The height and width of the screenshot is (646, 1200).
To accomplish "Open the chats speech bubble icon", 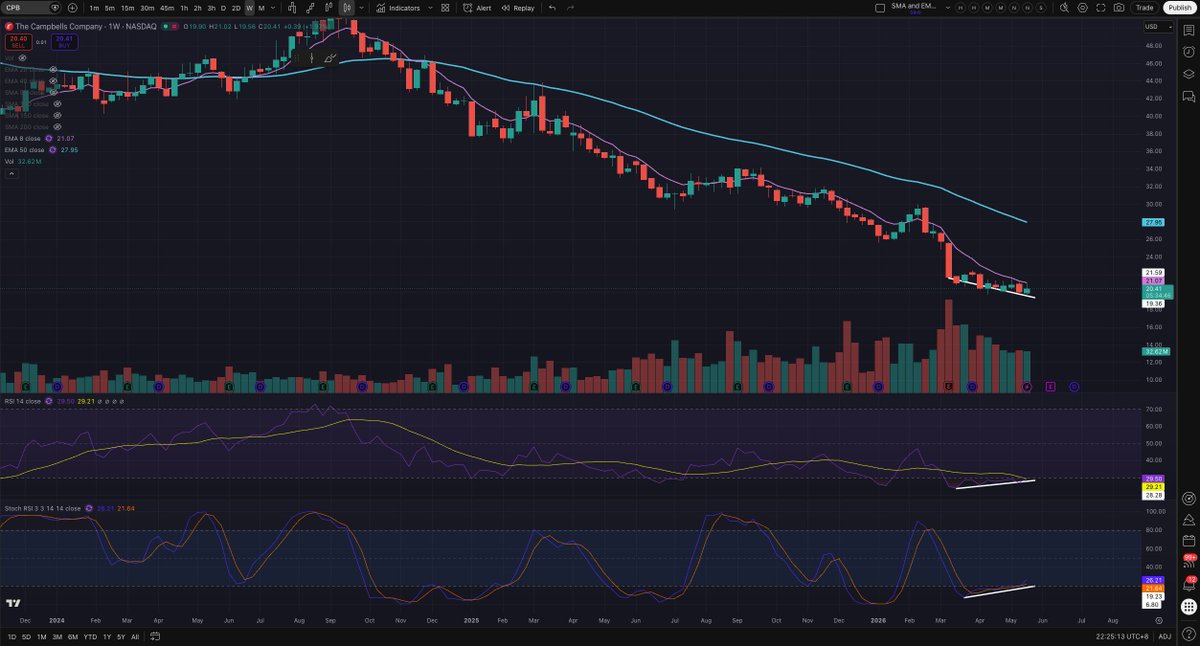I will click(1188, 96).
